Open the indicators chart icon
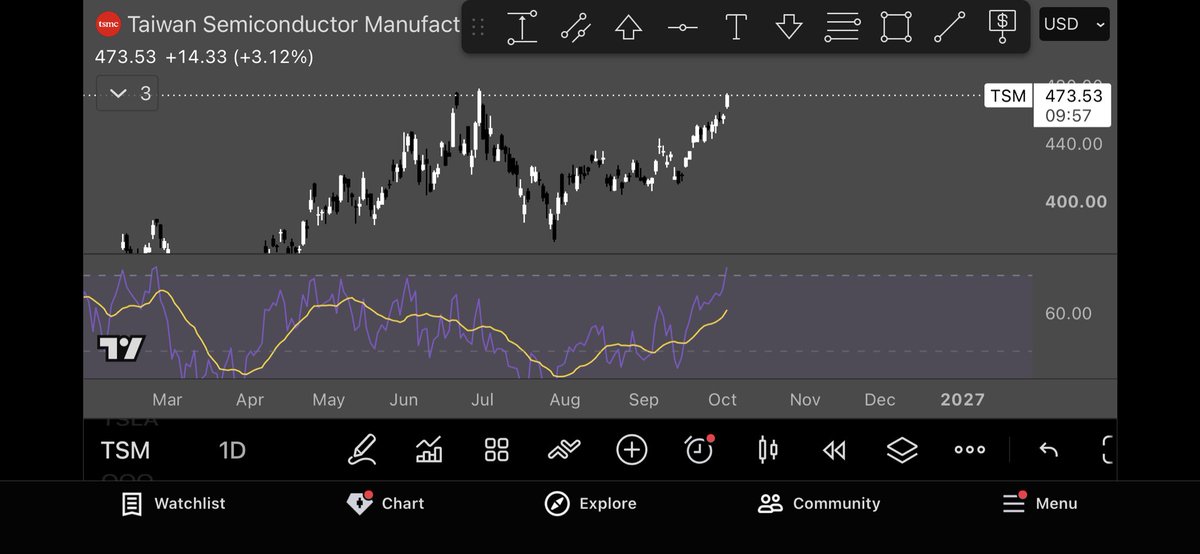Screen dimensions: 1200x554 pos(429,451)
